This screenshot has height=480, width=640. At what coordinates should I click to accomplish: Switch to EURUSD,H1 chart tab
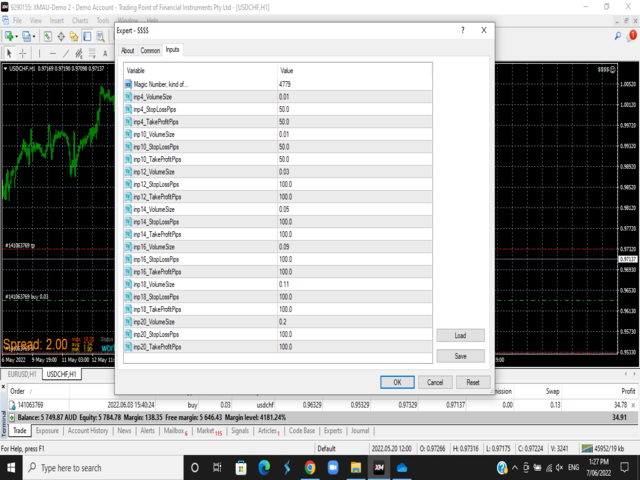[x=22, y=373]
